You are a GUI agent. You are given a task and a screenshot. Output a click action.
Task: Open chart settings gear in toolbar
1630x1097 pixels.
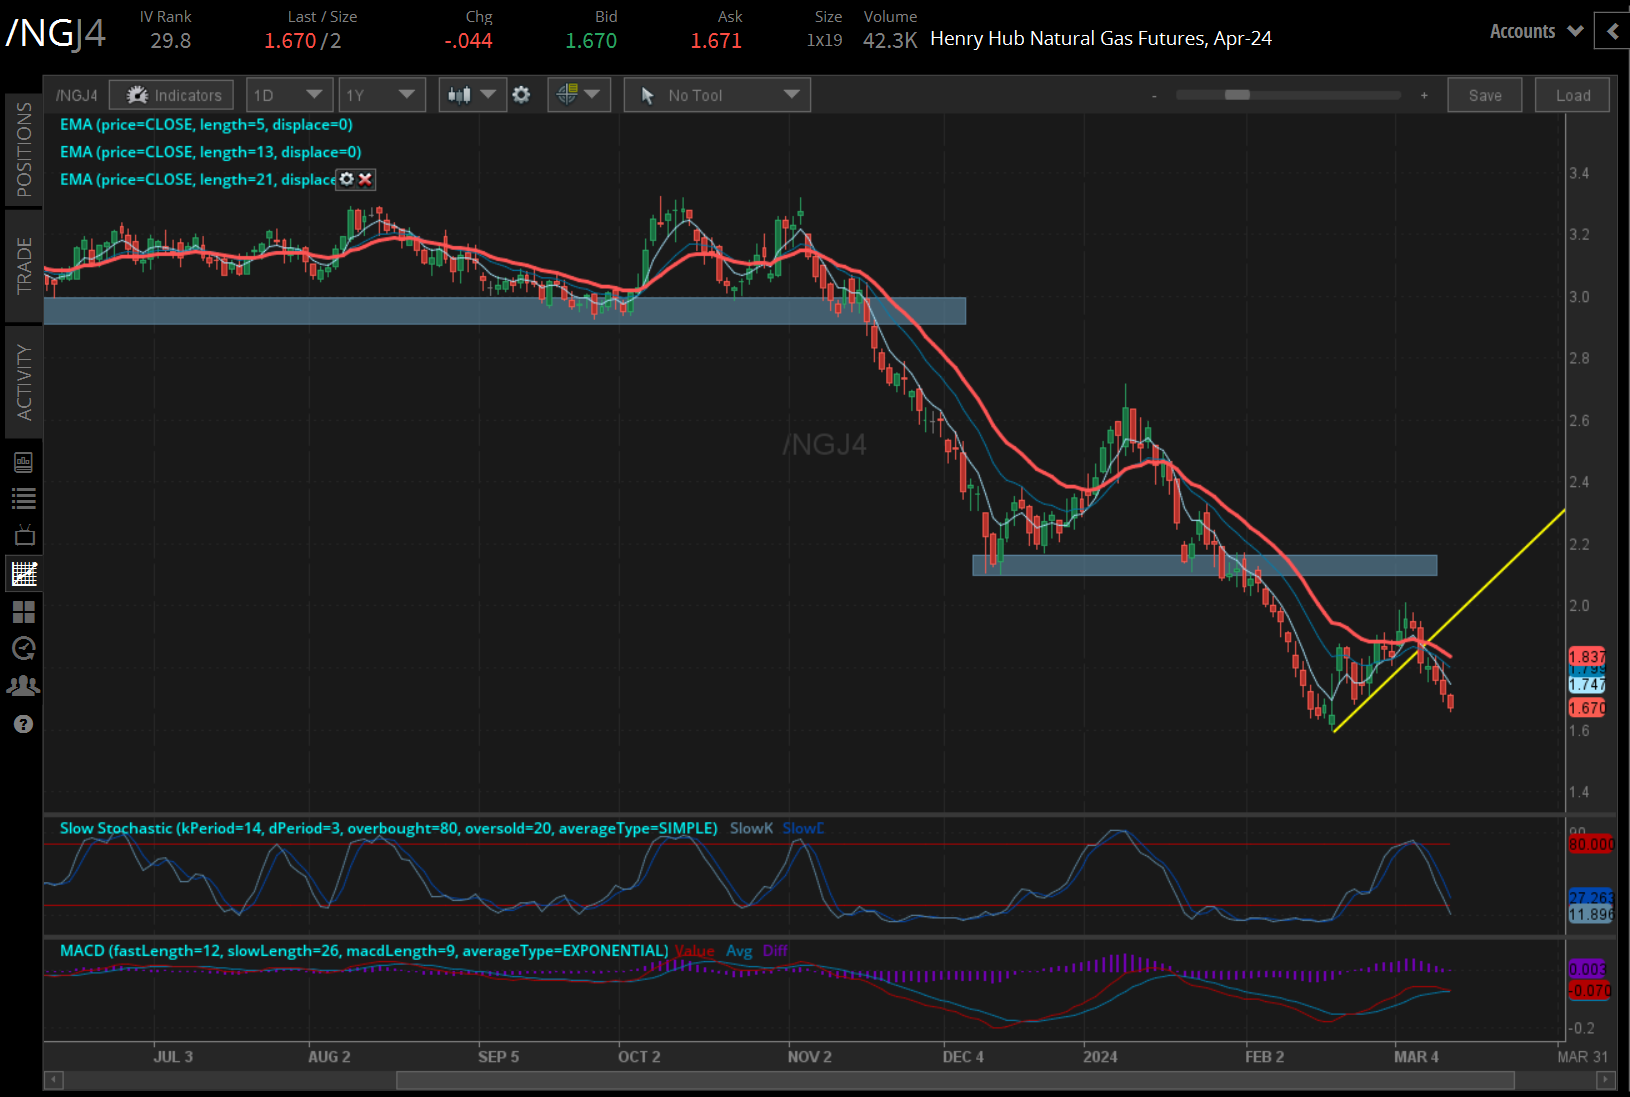tap(521, 95)
